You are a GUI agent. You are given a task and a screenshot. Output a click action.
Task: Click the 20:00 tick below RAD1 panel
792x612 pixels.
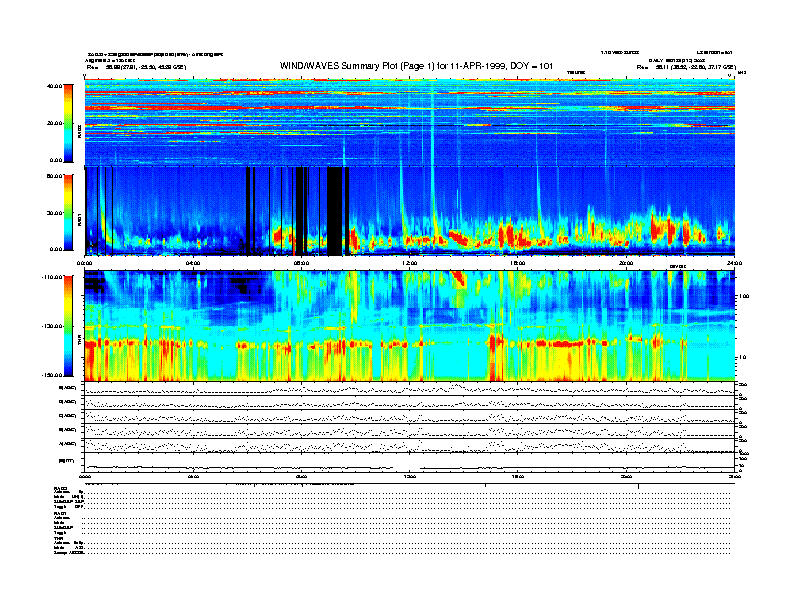tap(626, 263)
